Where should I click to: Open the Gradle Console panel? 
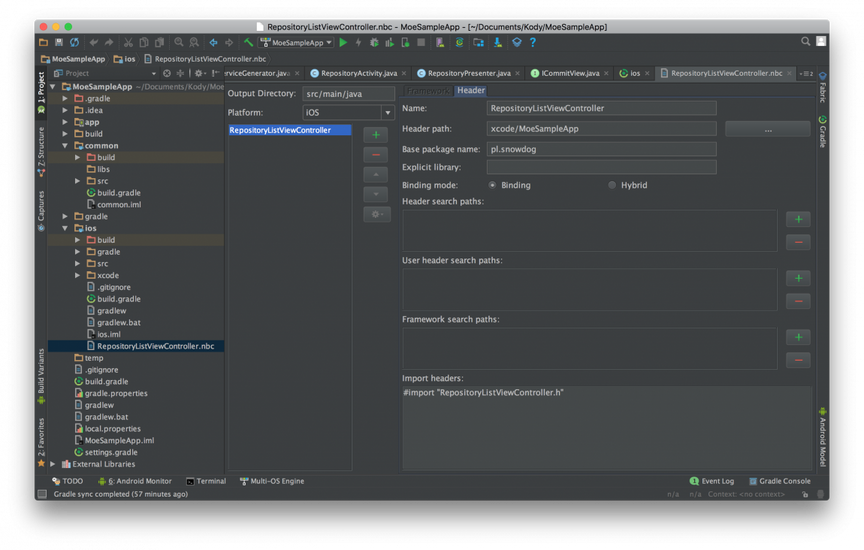pos(780,481)
